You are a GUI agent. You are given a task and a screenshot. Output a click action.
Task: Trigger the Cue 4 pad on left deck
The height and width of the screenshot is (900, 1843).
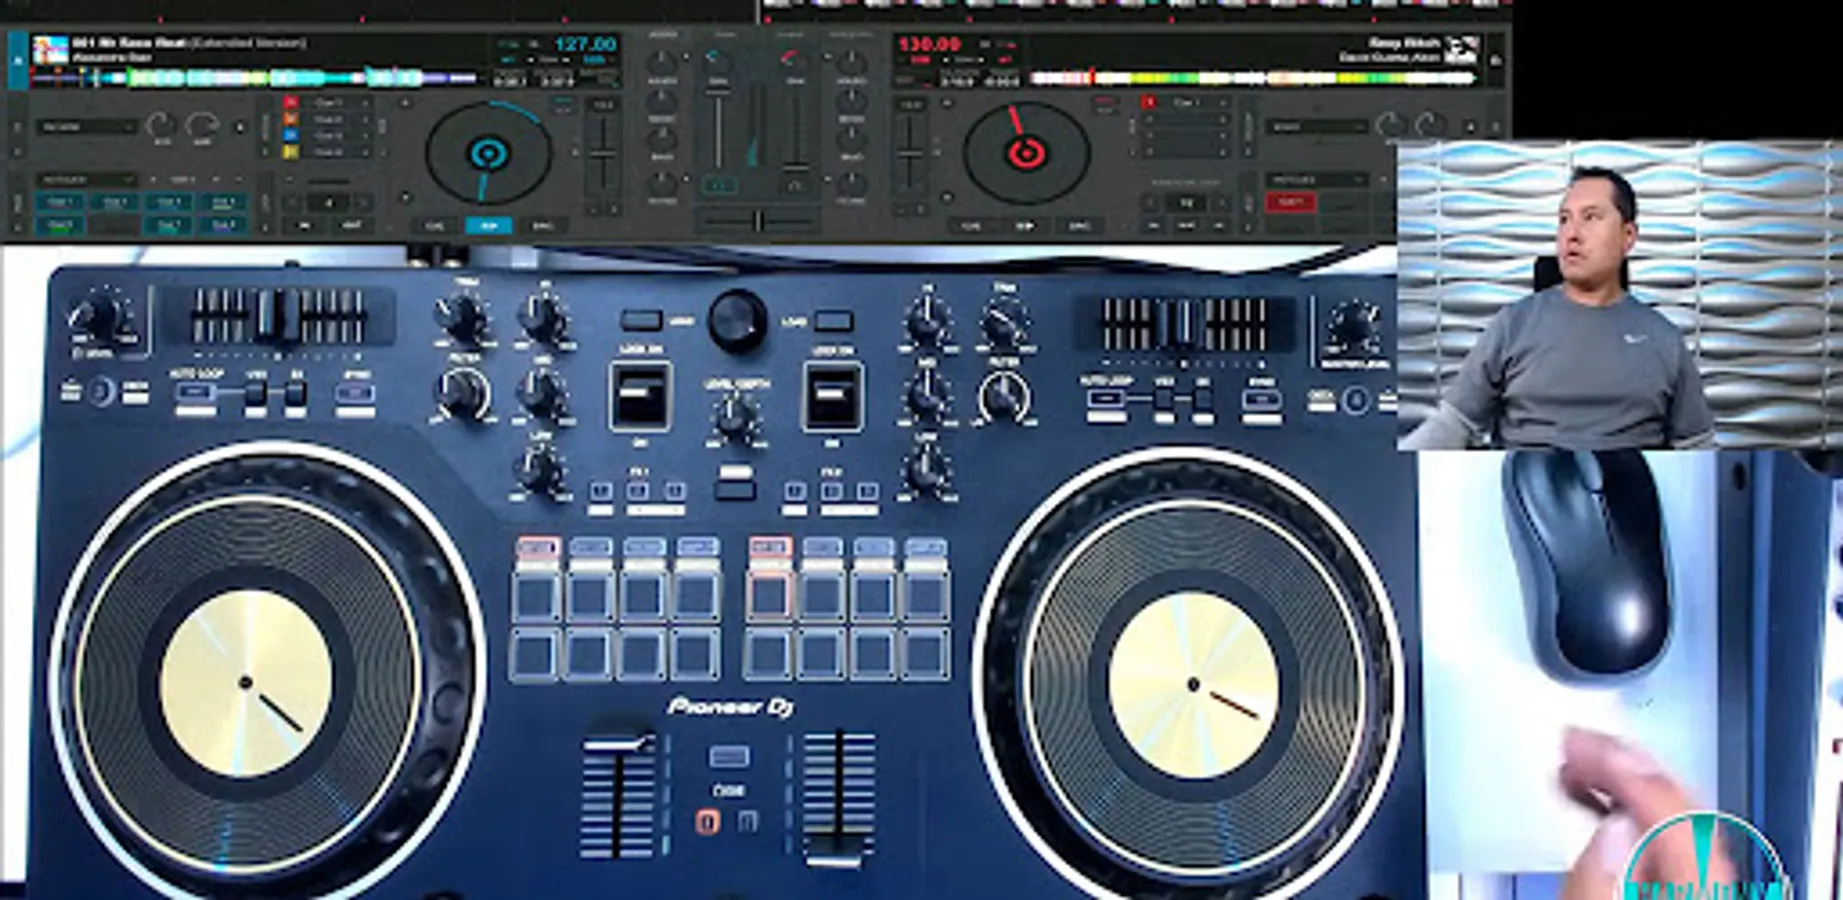coord(222,203)
